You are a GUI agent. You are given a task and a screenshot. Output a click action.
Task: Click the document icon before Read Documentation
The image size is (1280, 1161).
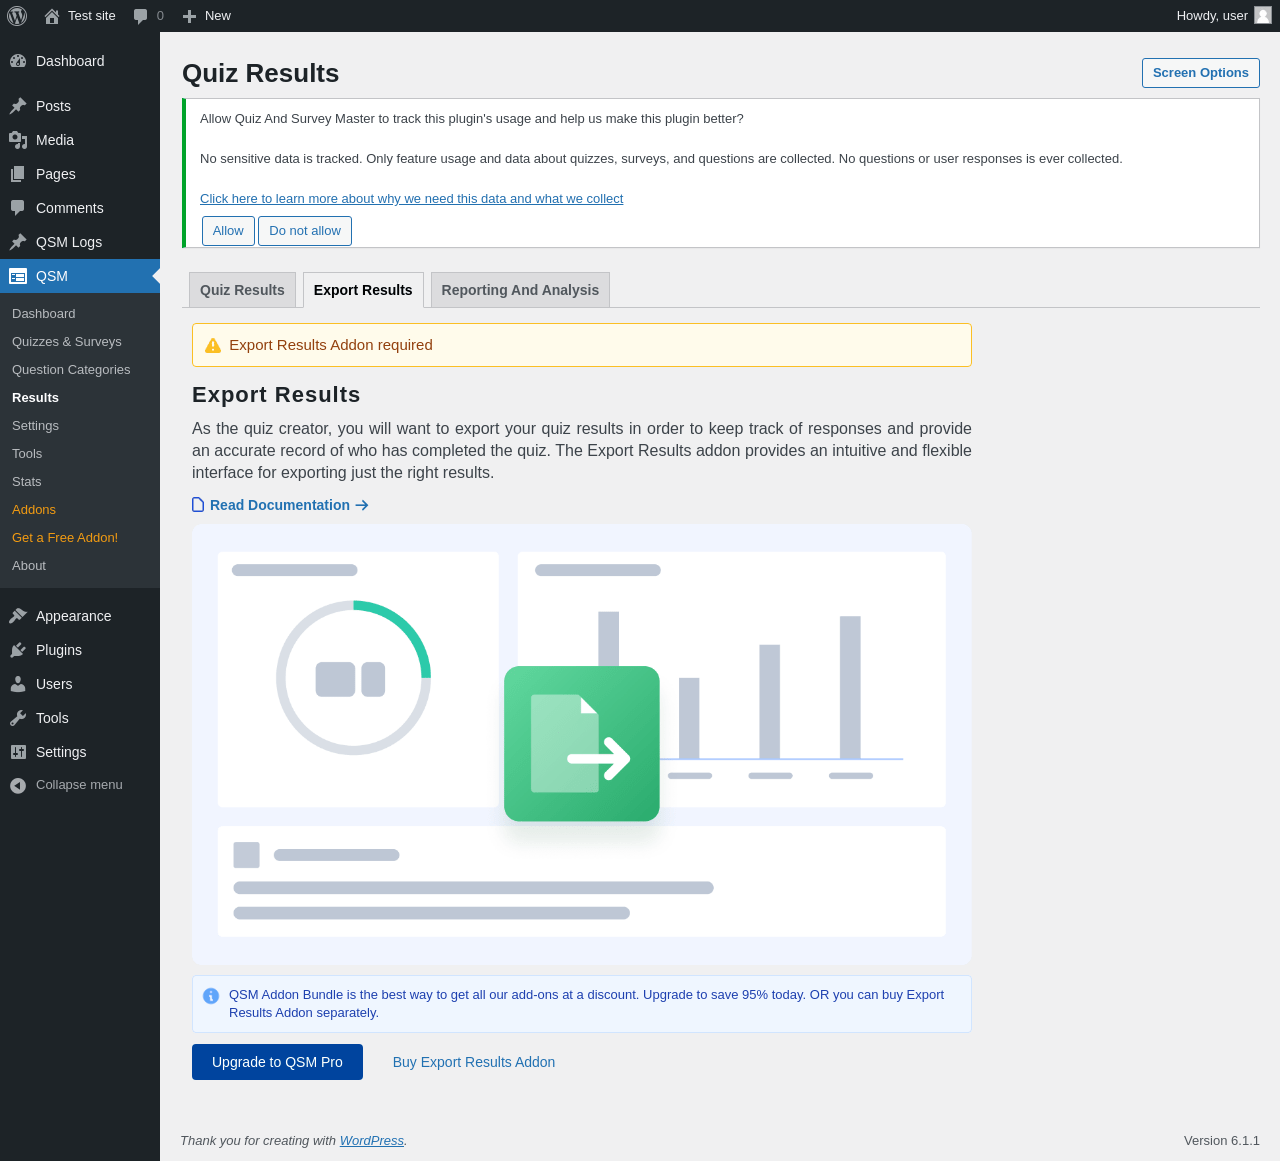pyautogui.click(x=198, y=505)
